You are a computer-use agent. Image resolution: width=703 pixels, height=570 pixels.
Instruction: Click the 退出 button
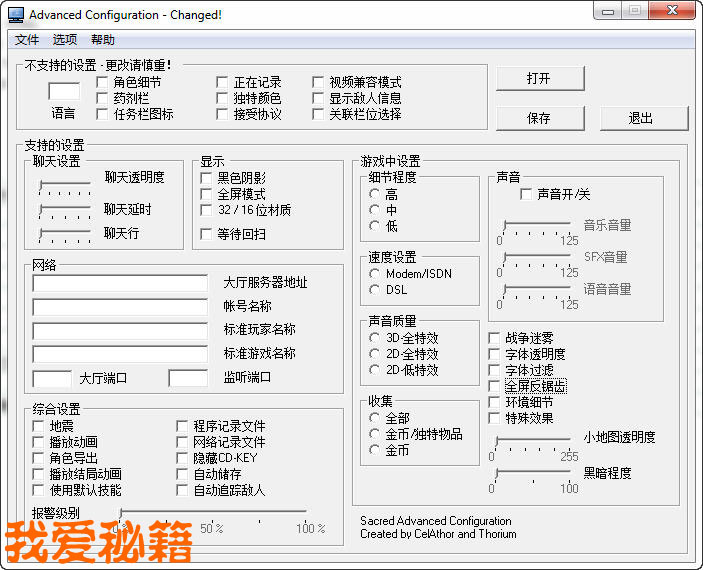coord(640,118)
